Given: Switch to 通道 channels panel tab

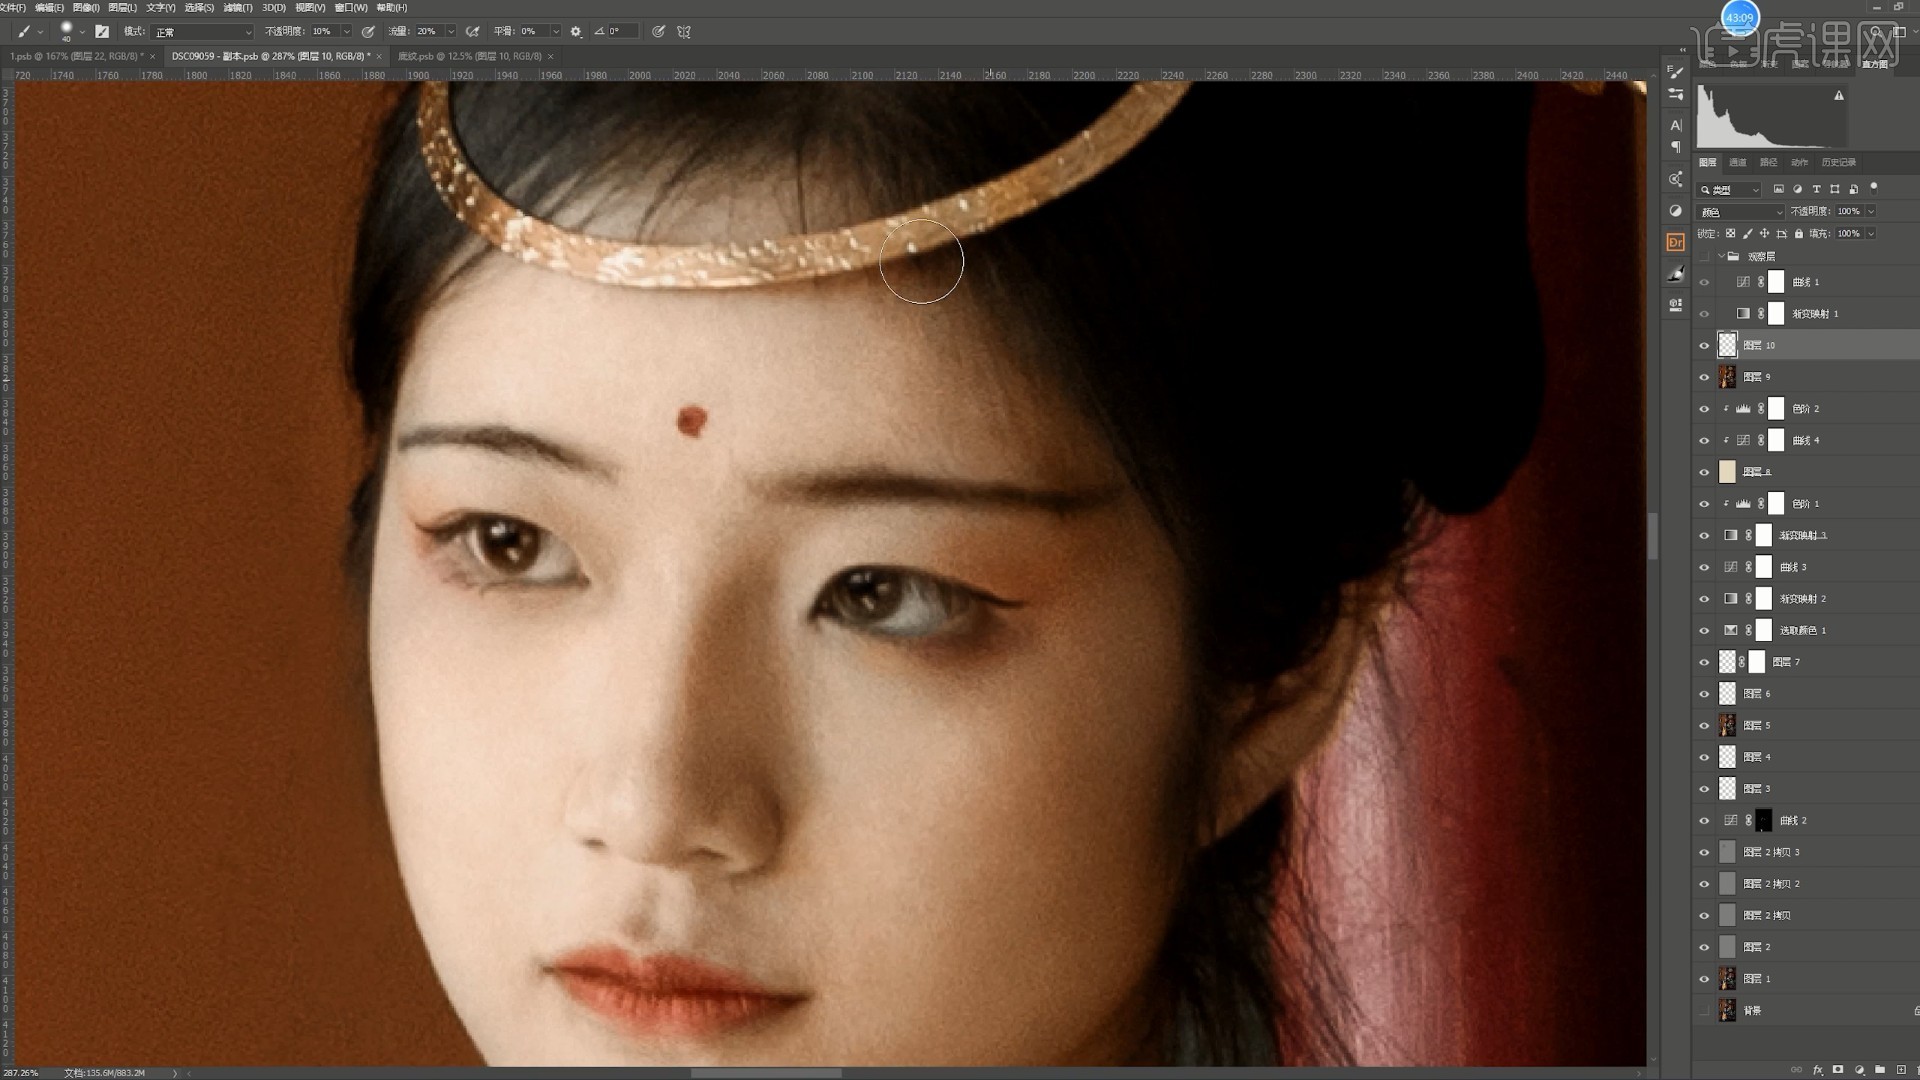Looking at the screenshot, I should [1738, 162].
